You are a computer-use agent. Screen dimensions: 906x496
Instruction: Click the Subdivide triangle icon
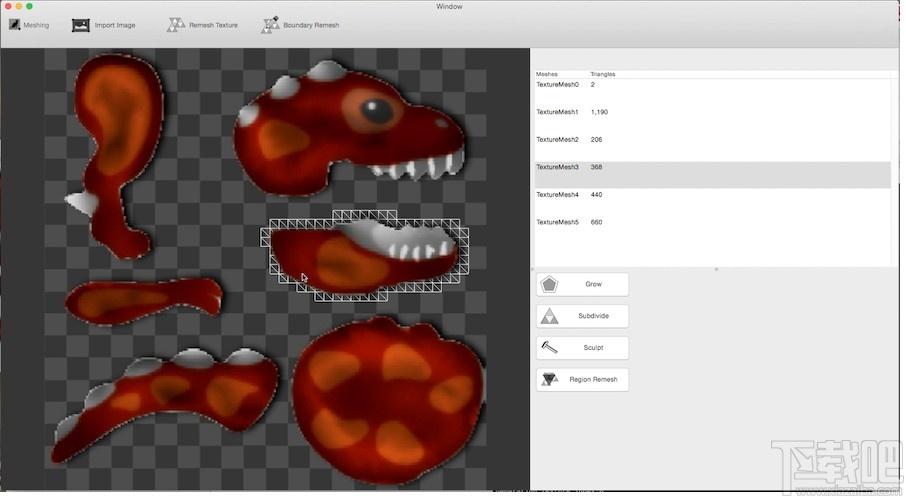(x=549, y=316)
